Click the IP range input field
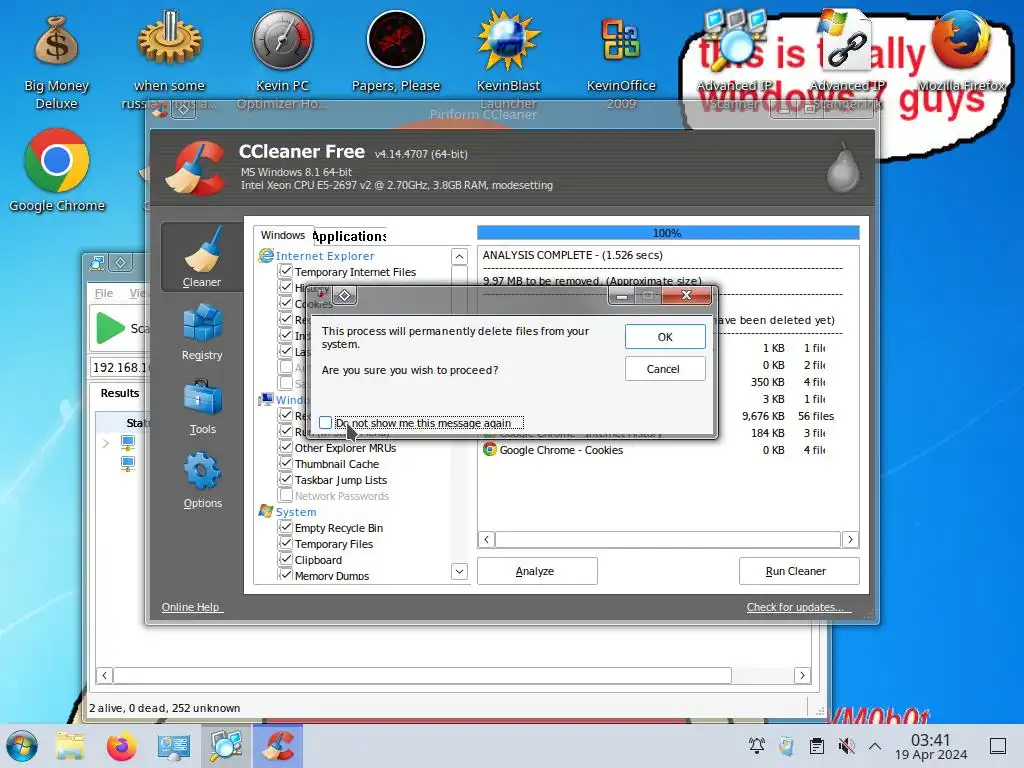Image resolution: width=1024 pixels, height=768 pixels. point(121,368)
